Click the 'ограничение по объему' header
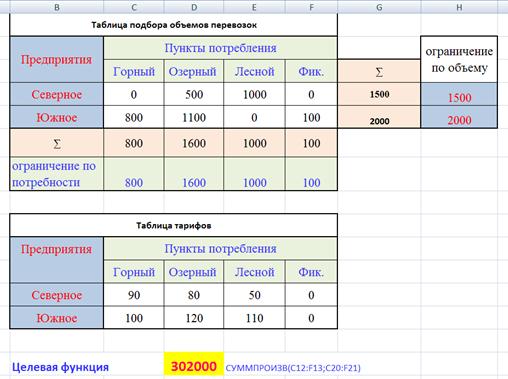Screen dimensions: 508x379 click(x=459, y=59)
